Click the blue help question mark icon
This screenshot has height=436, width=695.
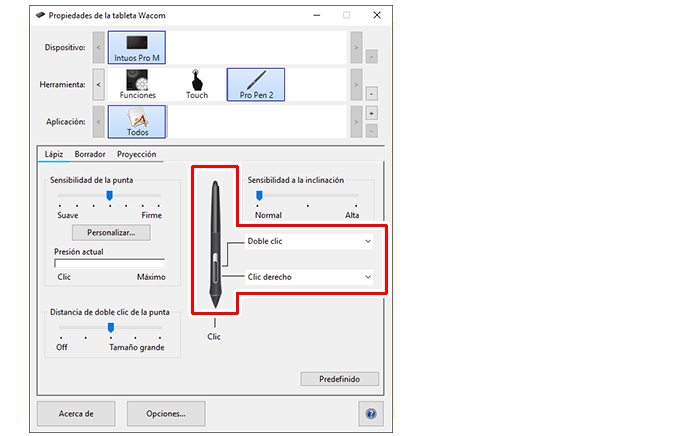click(370, 413)
